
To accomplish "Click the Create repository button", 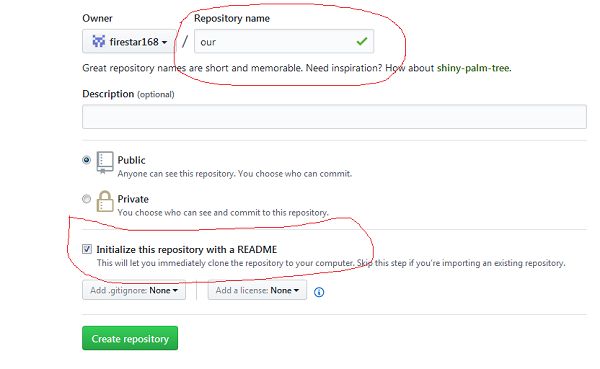I will [x=130, y=338].
